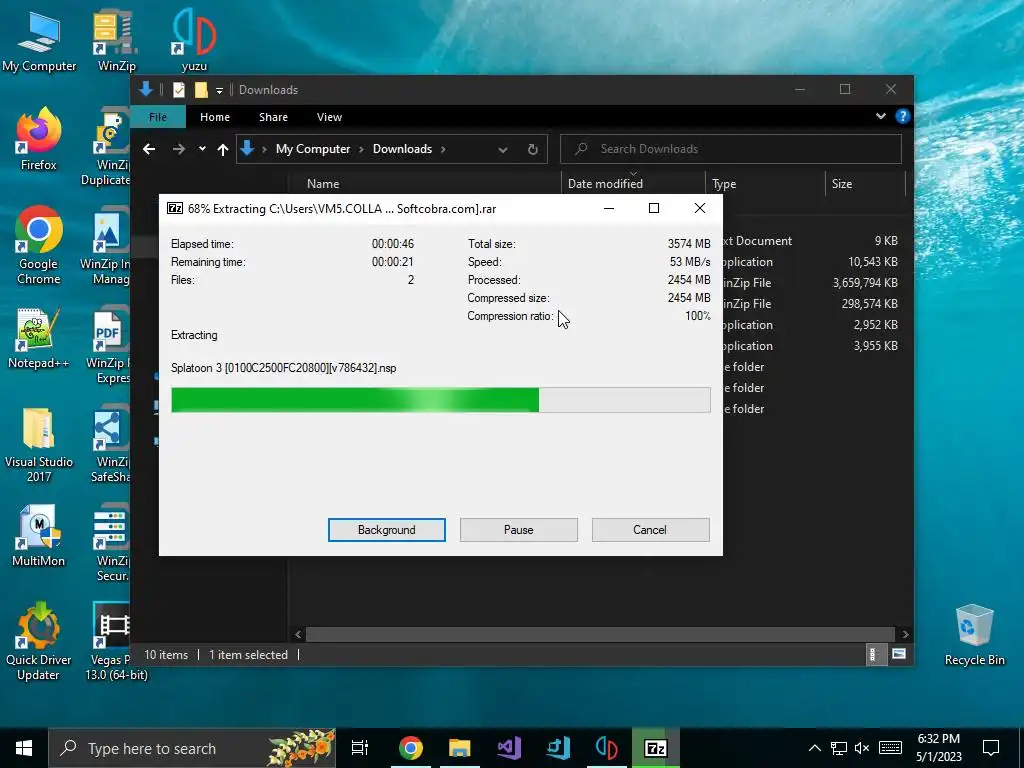The image size is (1024, 768).
Task: Expand the chevron after My Computer in path
Action: [361, 149]
